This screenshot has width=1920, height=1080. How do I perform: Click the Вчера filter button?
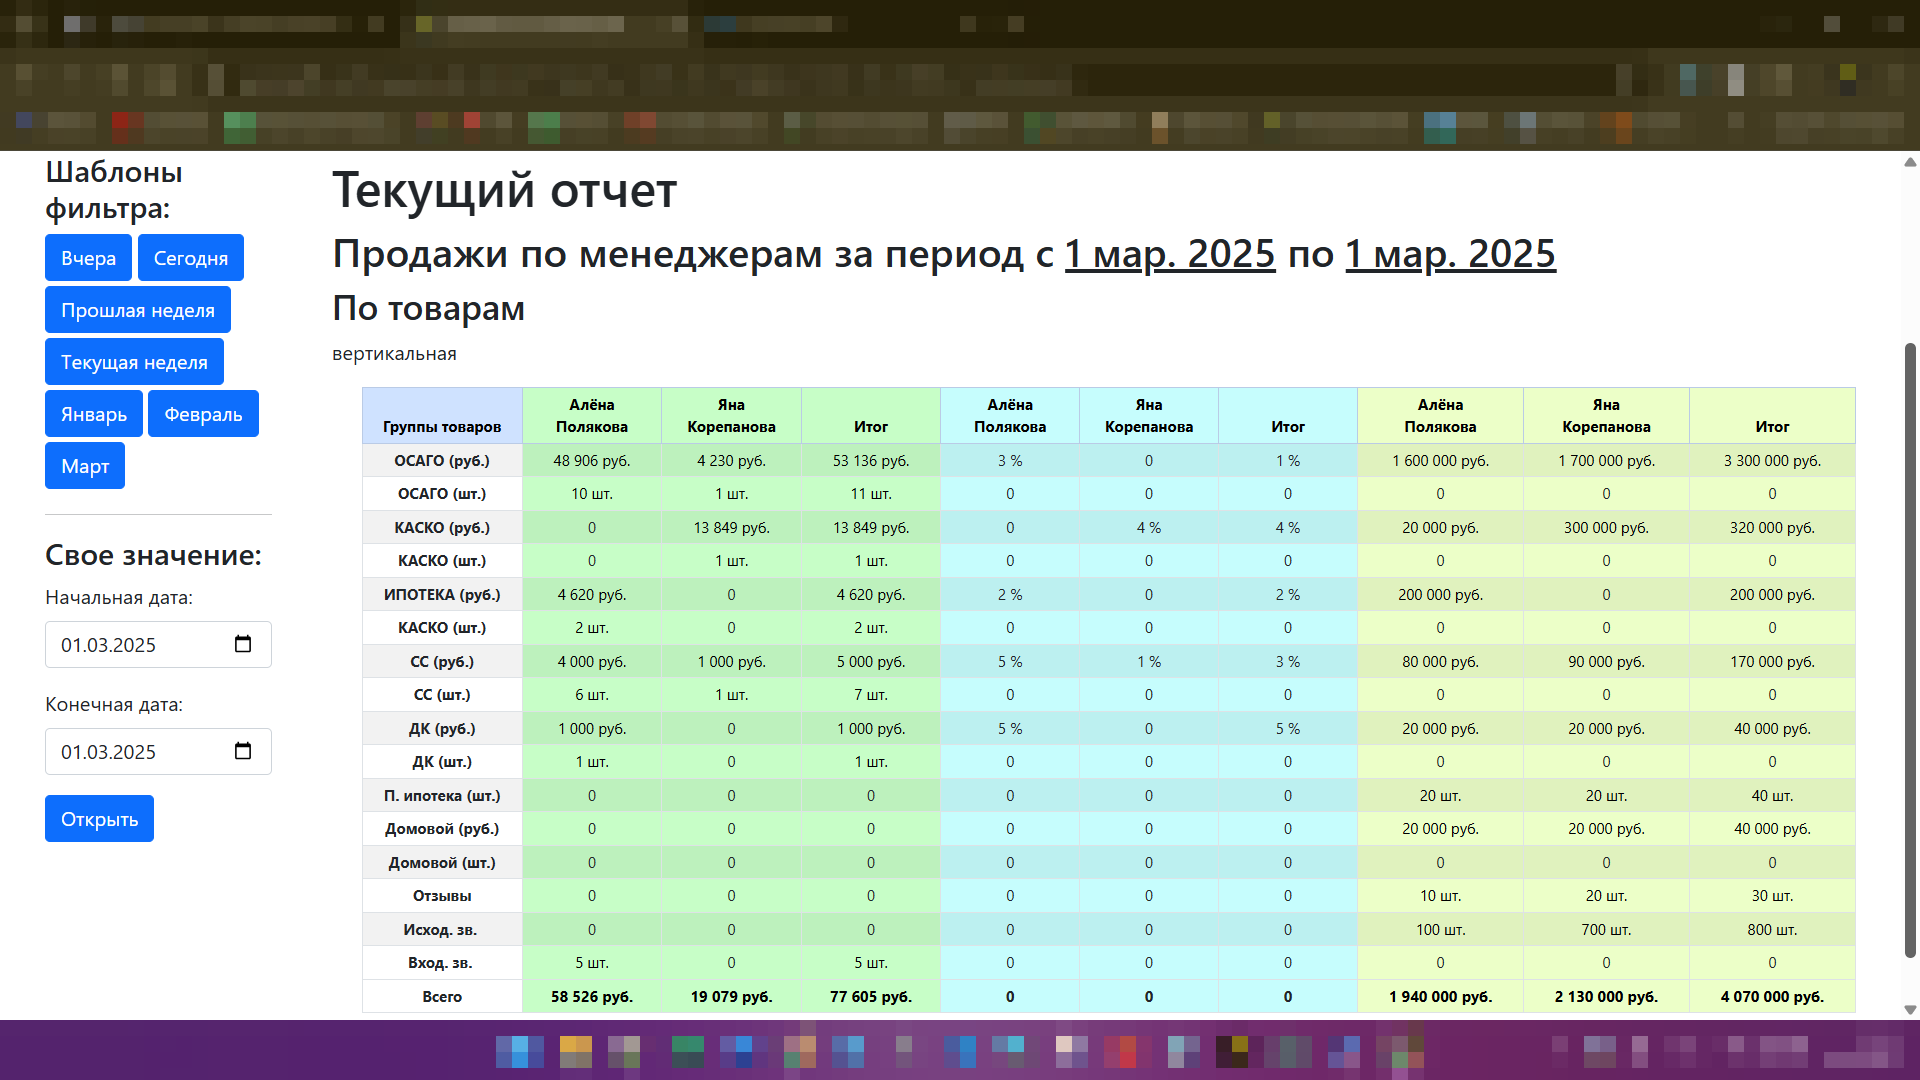pyautogui.click(x=88, y=258)
